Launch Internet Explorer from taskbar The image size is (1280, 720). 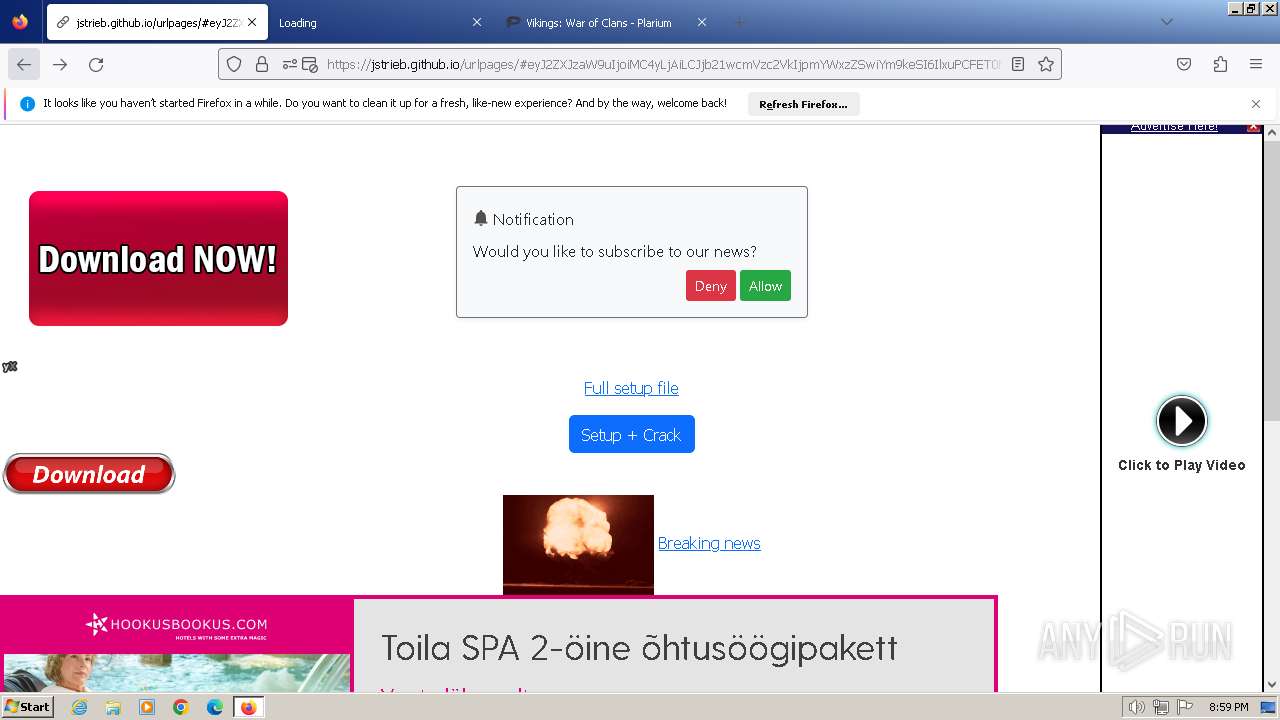79,707
